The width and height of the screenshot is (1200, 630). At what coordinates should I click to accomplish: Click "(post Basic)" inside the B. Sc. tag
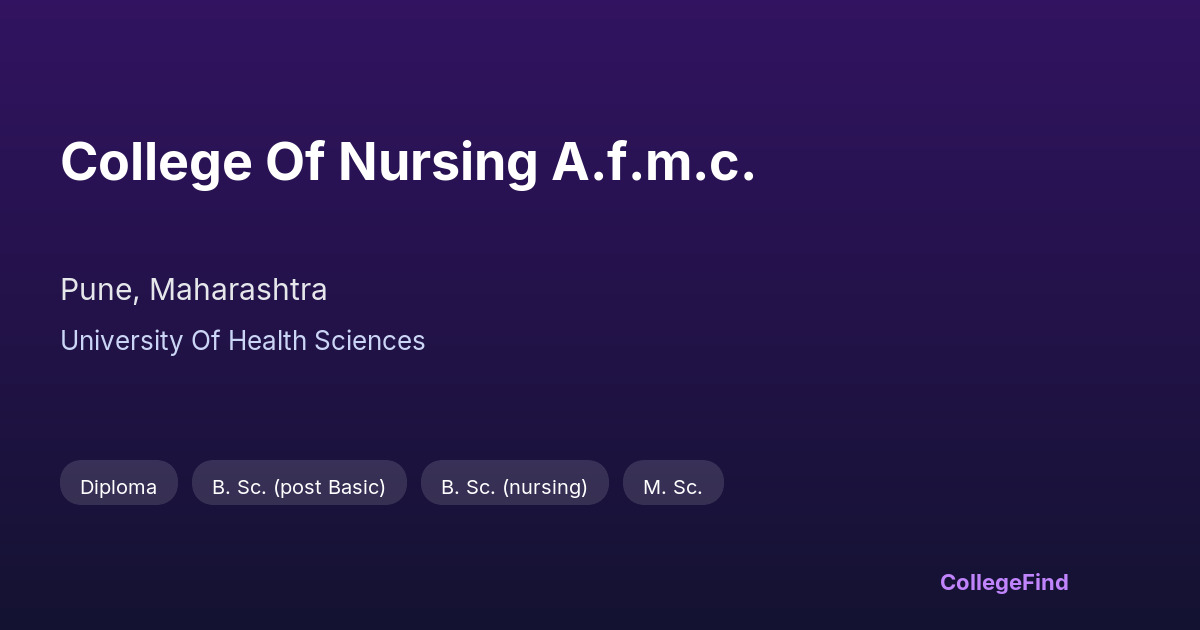(x=328, y=487)
